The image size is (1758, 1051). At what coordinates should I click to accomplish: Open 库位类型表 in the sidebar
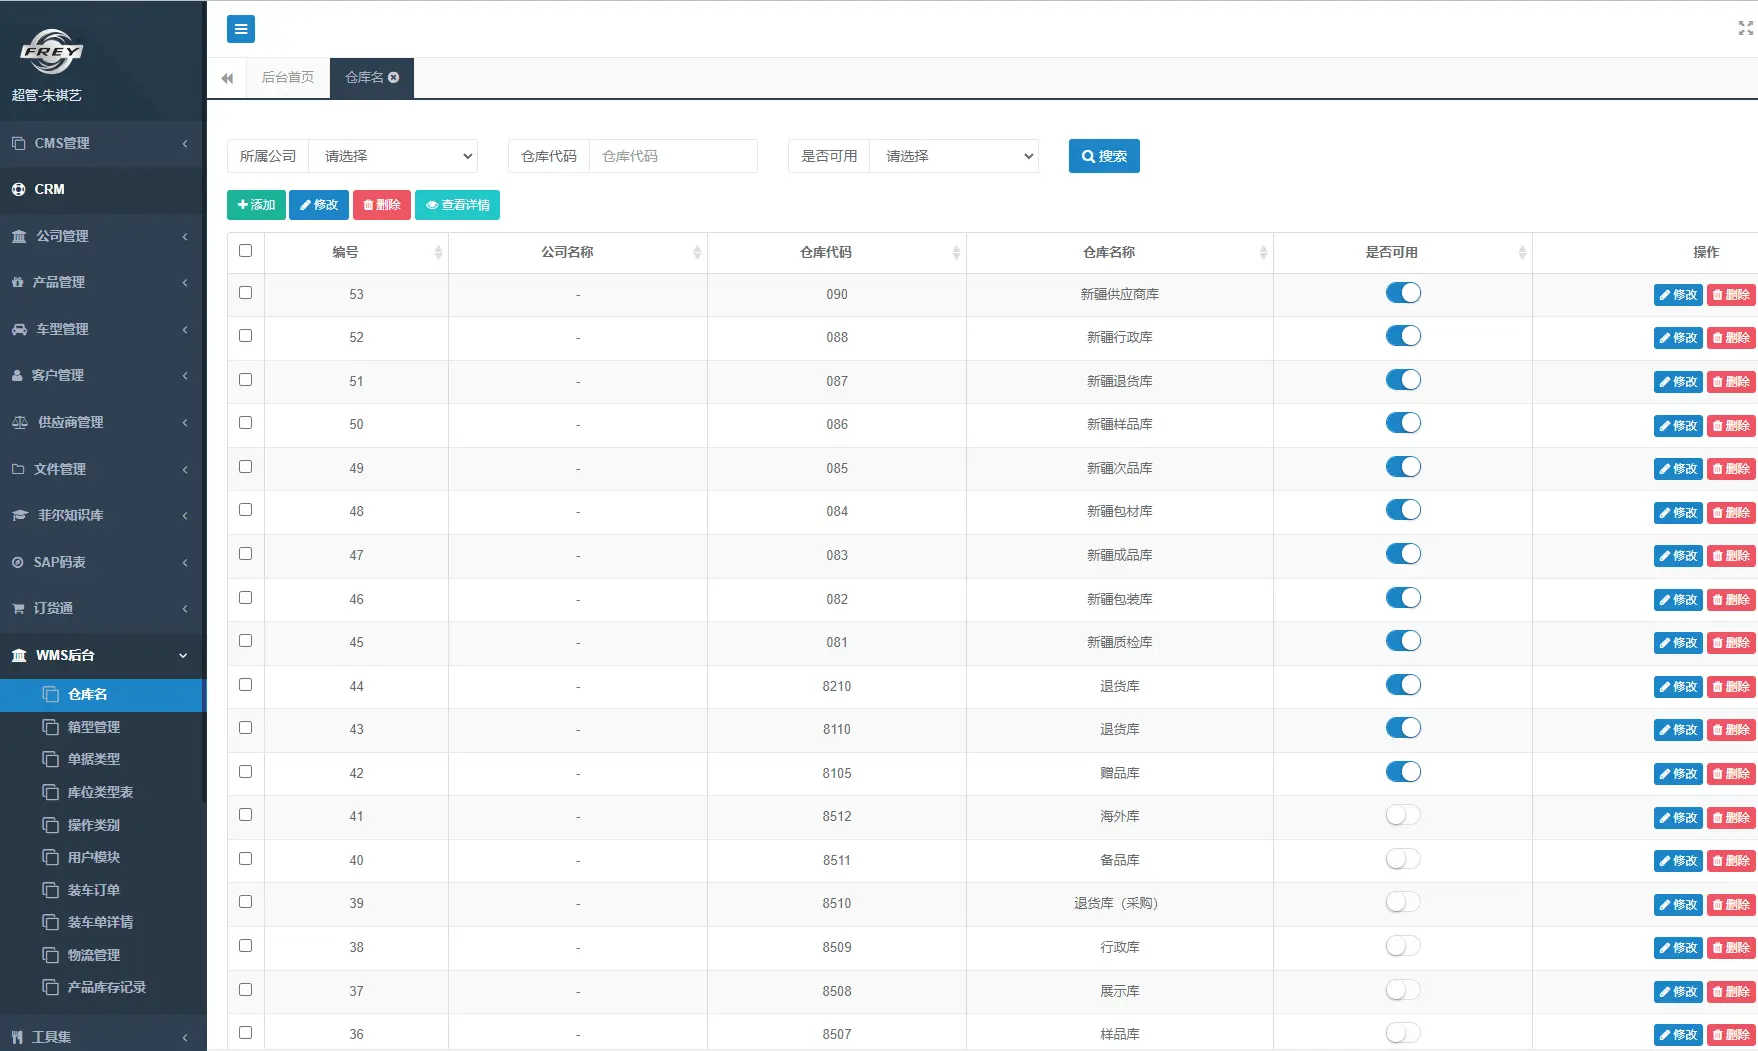click(101, 792)
